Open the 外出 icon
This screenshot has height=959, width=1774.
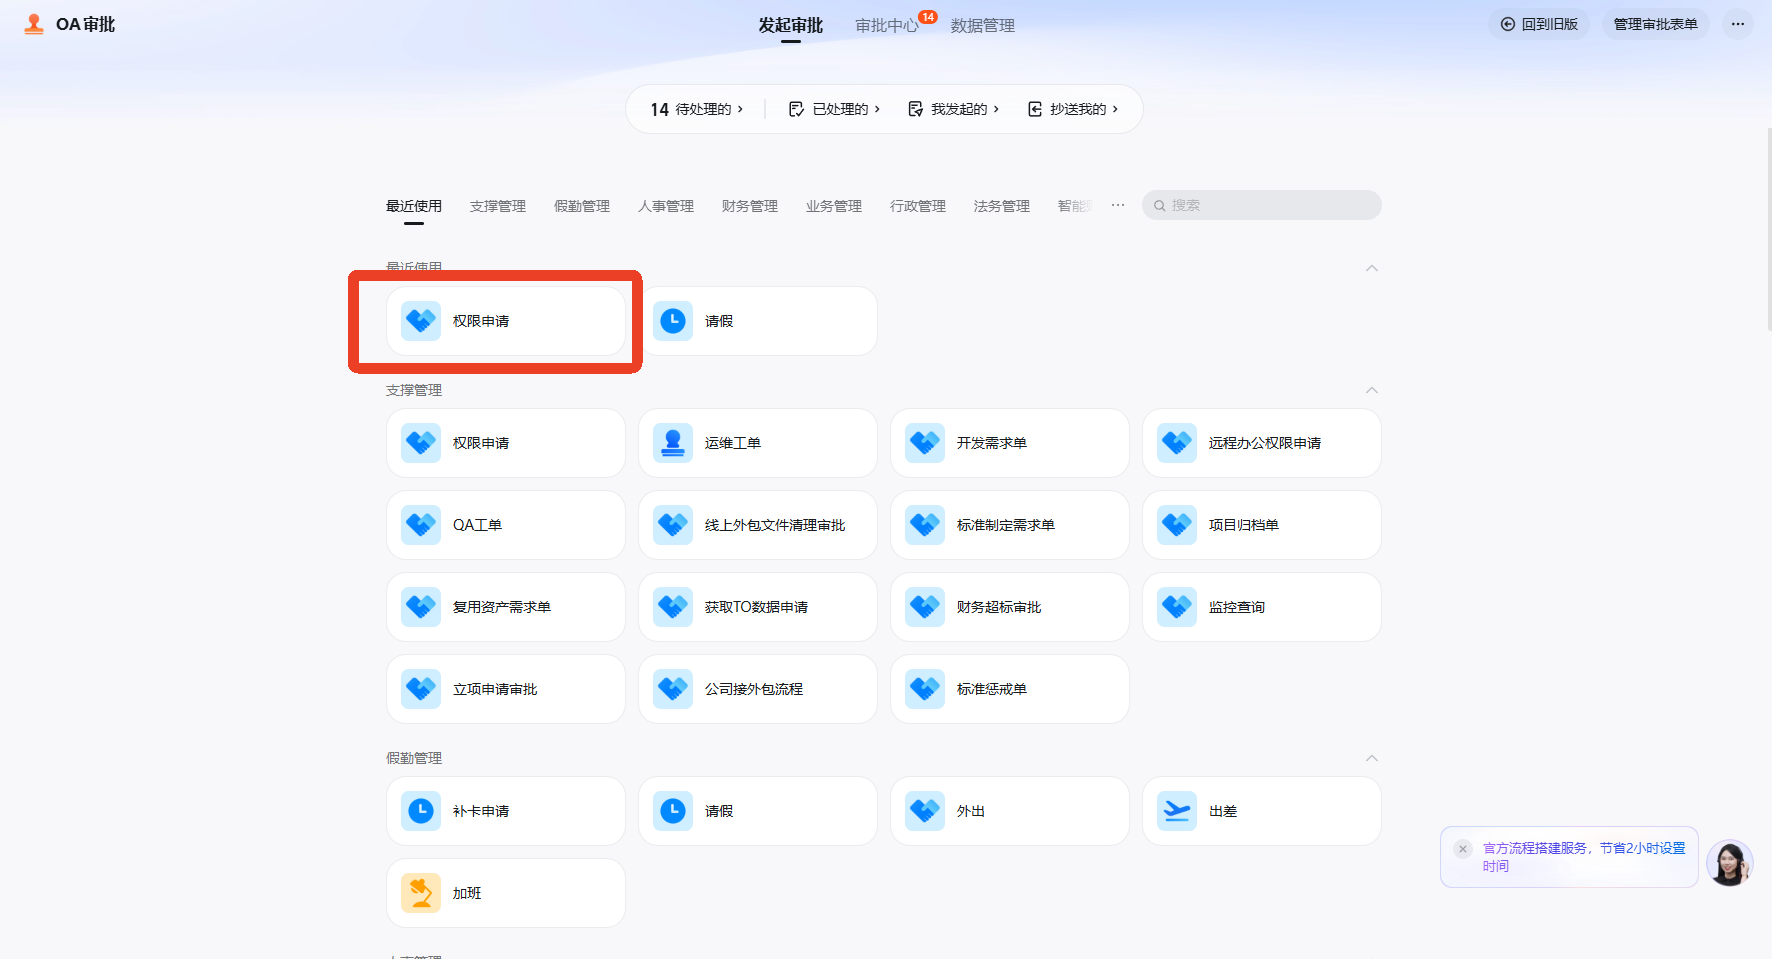click(925, 811)
